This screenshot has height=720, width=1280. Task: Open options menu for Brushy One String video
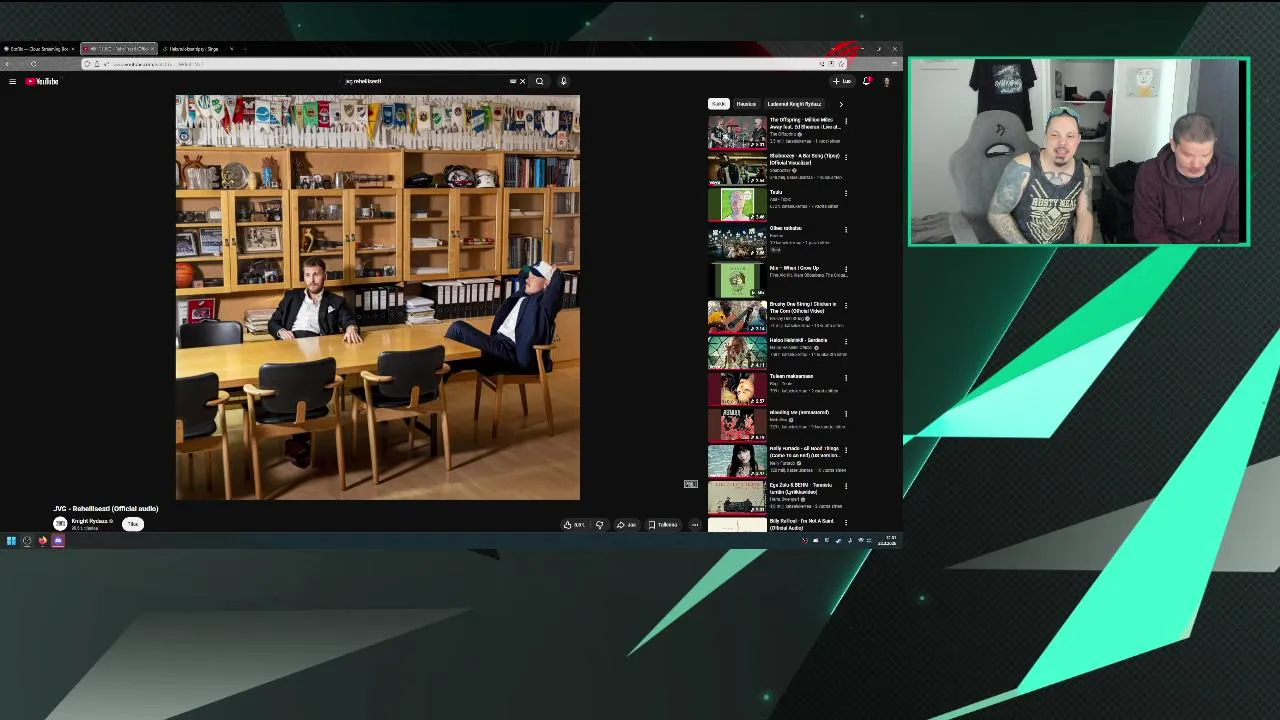tap(846, 305)
